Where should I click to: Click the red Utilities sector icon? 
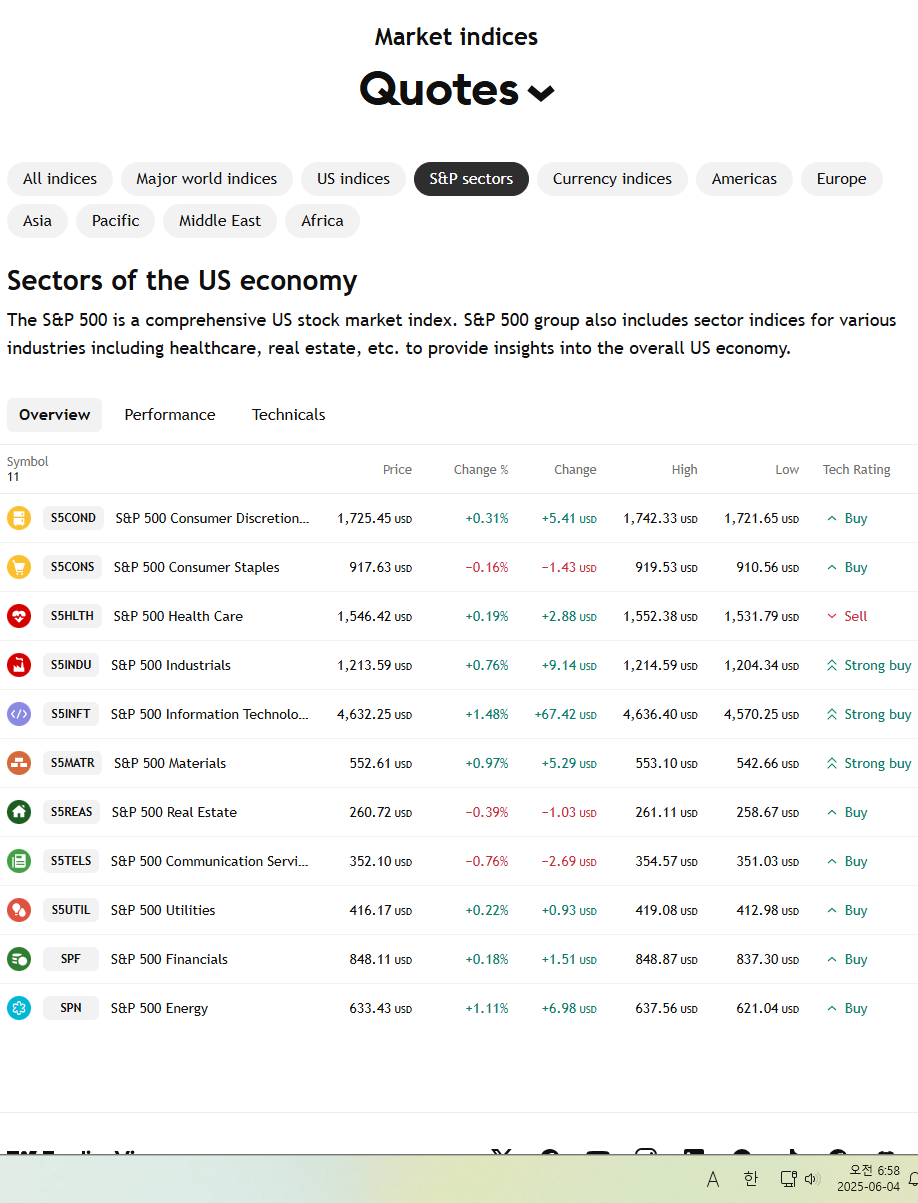pos(19,910)
